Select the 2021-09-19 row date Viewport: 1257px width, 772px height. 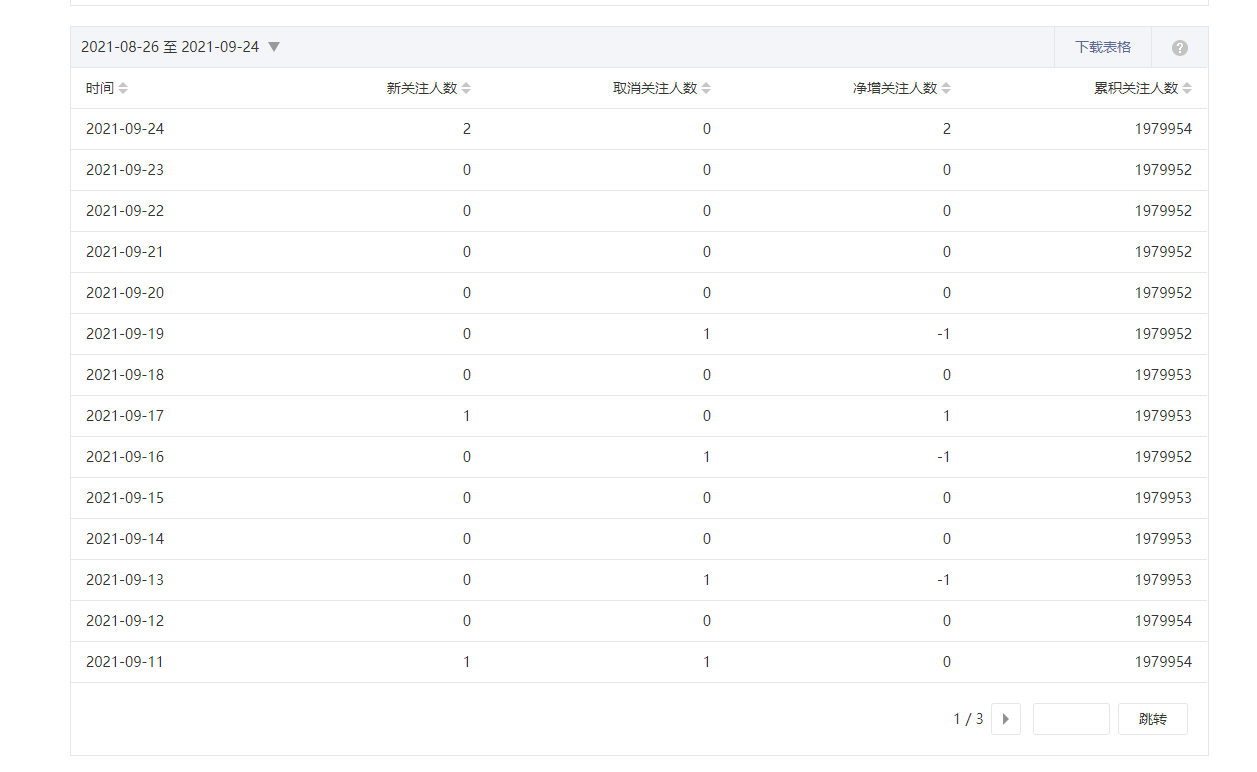(x=125, y=334)
